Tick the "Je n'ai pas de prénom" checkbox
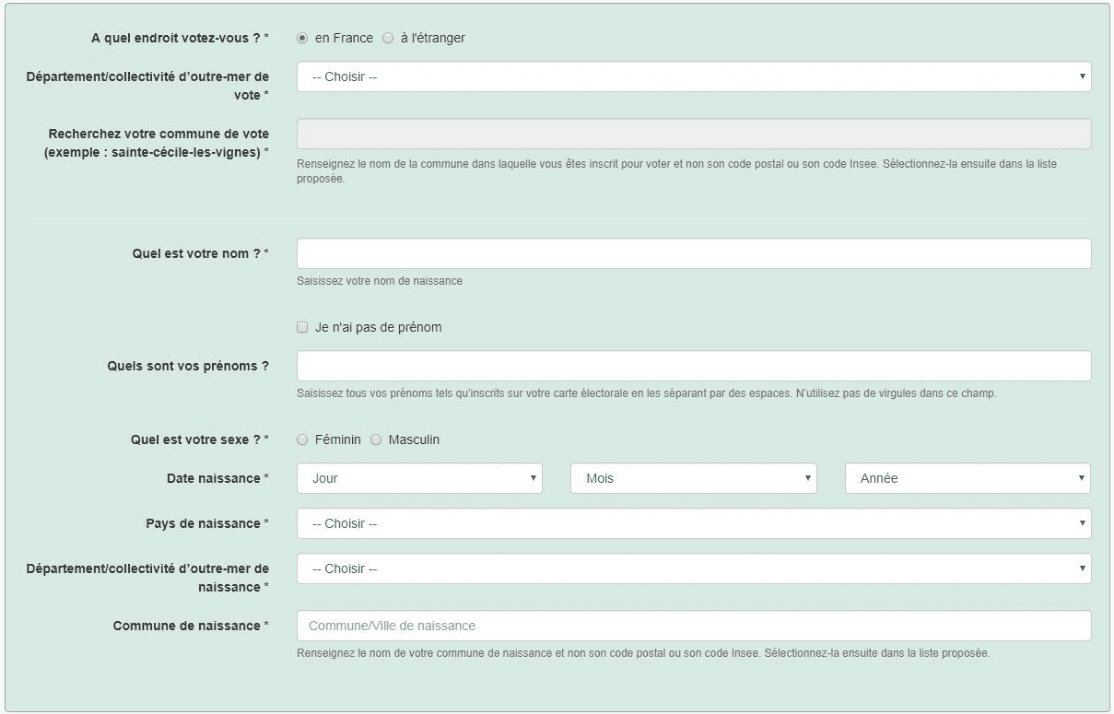This screenshot has height=714, width=1114. 302,327
